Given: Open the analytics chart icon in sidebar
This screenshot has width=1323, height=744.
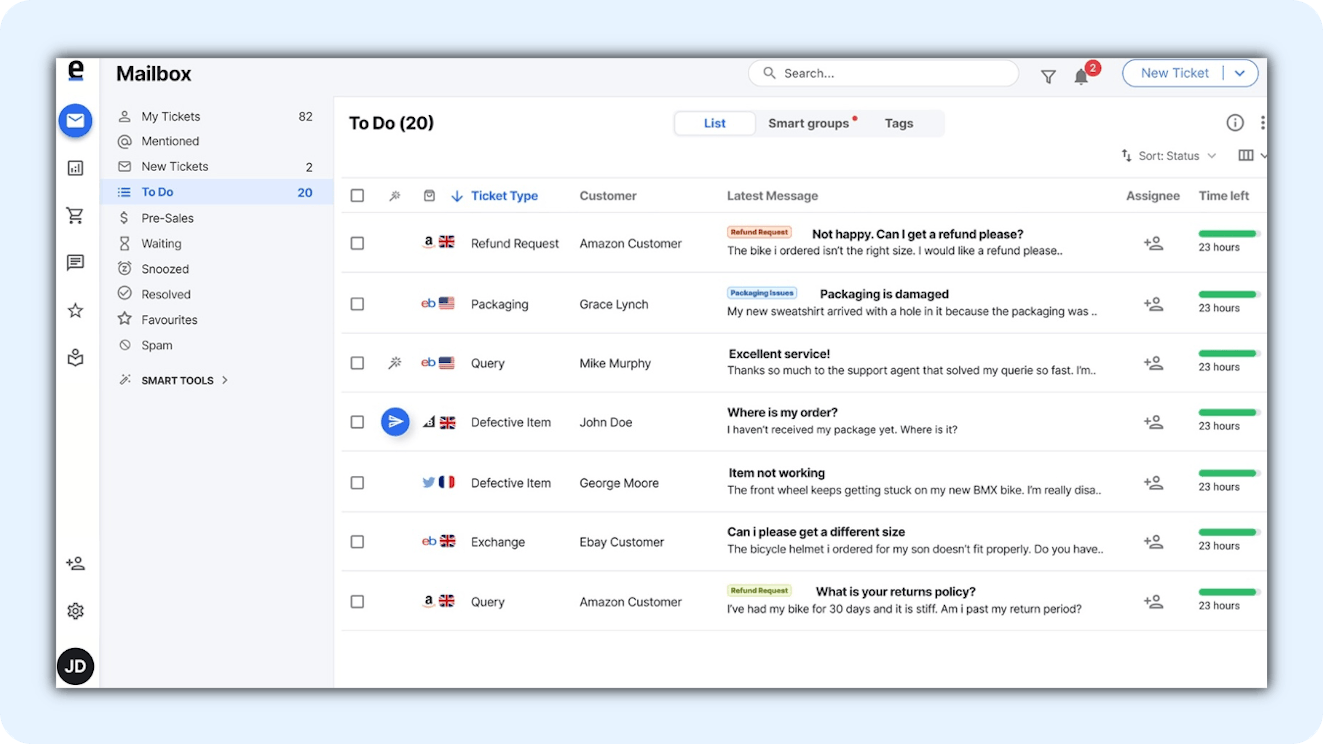Looking at the screenshot, I should click(x=75, y=168).
